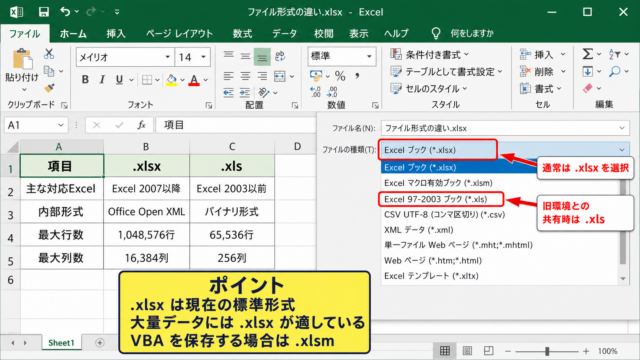Screen dimensions: 640x360
Task: Open the Name Box A1 dropdown
Action: click(60, 125)
